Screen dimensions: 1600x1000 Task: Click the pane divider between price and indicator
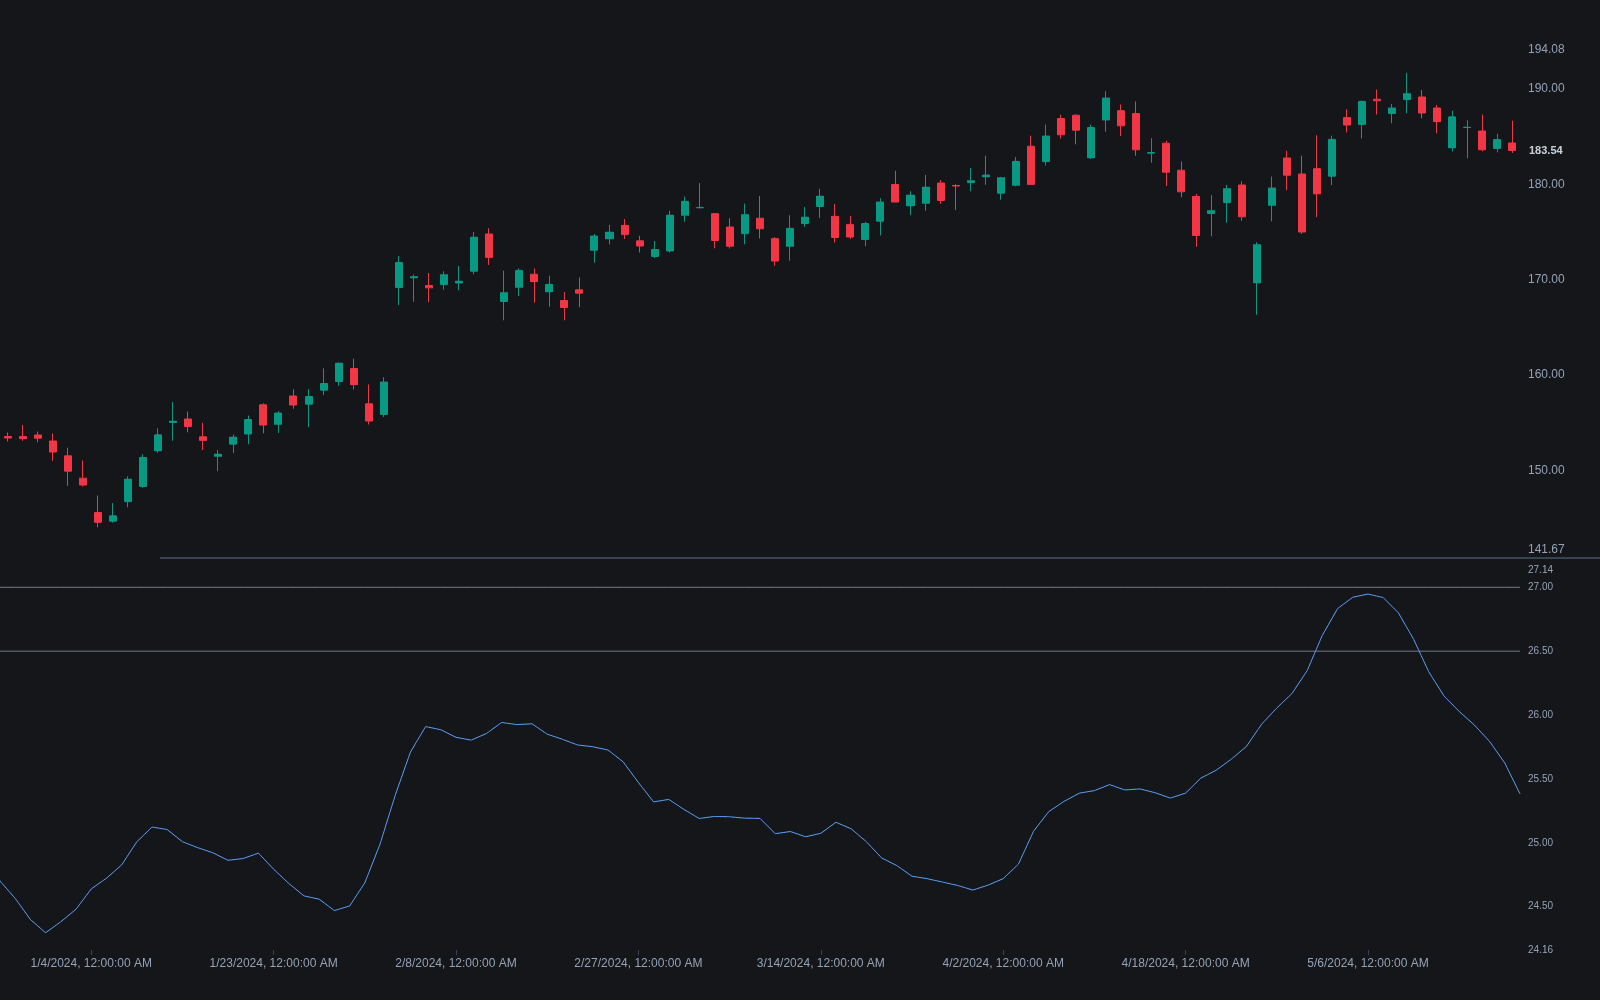coord(880,558)
